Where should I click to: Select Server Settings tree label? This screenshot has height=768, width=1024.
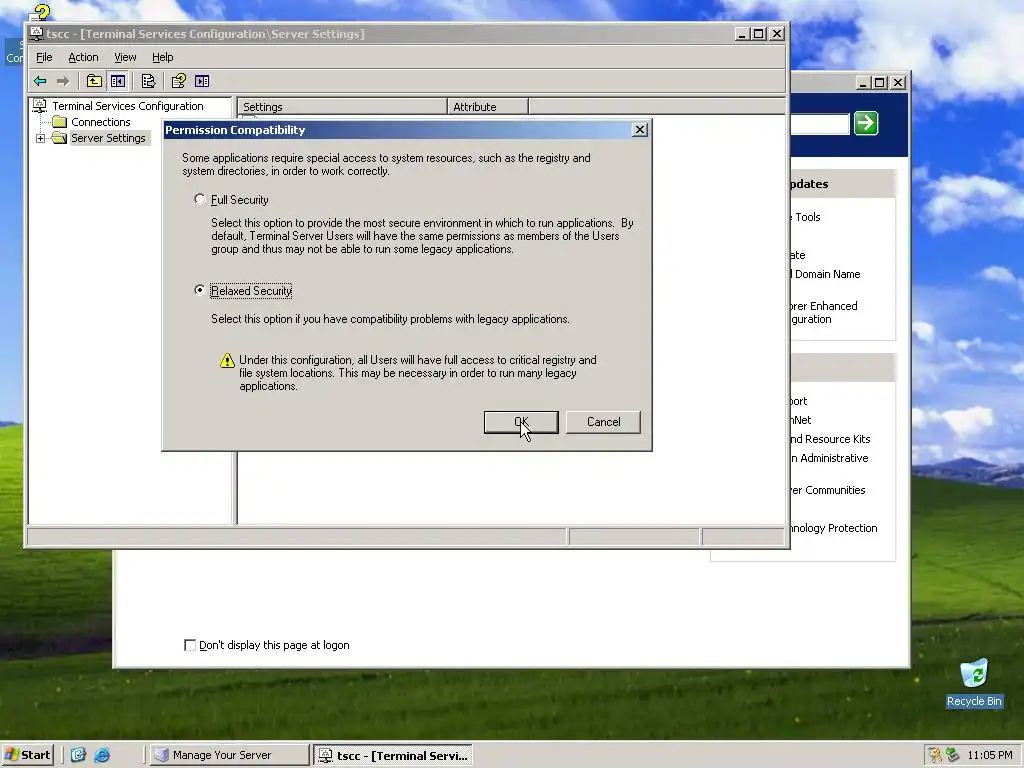(108, 138)
